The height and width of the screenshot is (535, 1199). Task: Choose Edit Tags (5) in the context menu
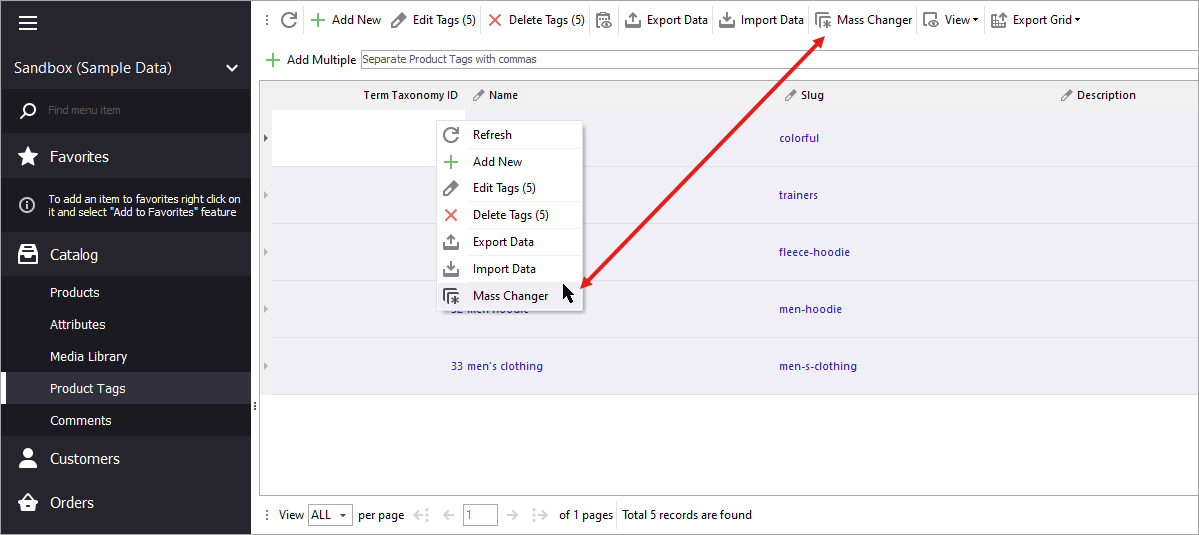click(x=504, y=188)
